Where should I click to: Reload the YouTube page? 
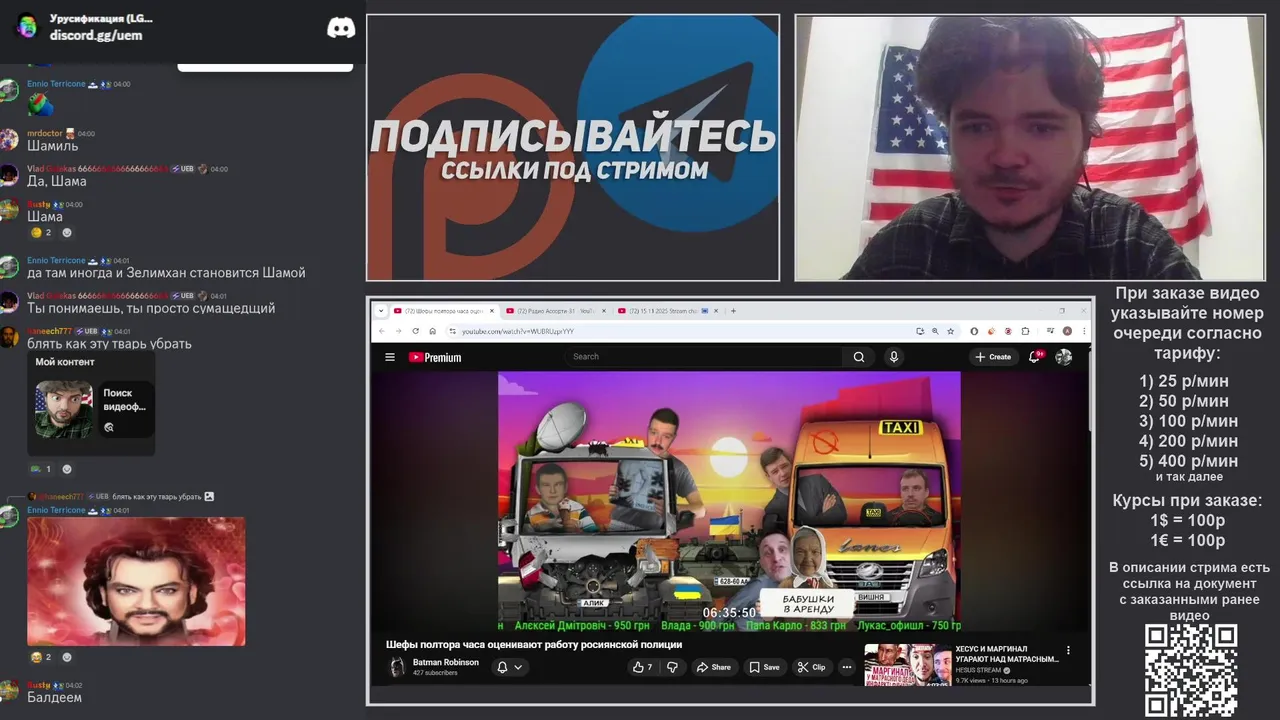click(416, 331)
